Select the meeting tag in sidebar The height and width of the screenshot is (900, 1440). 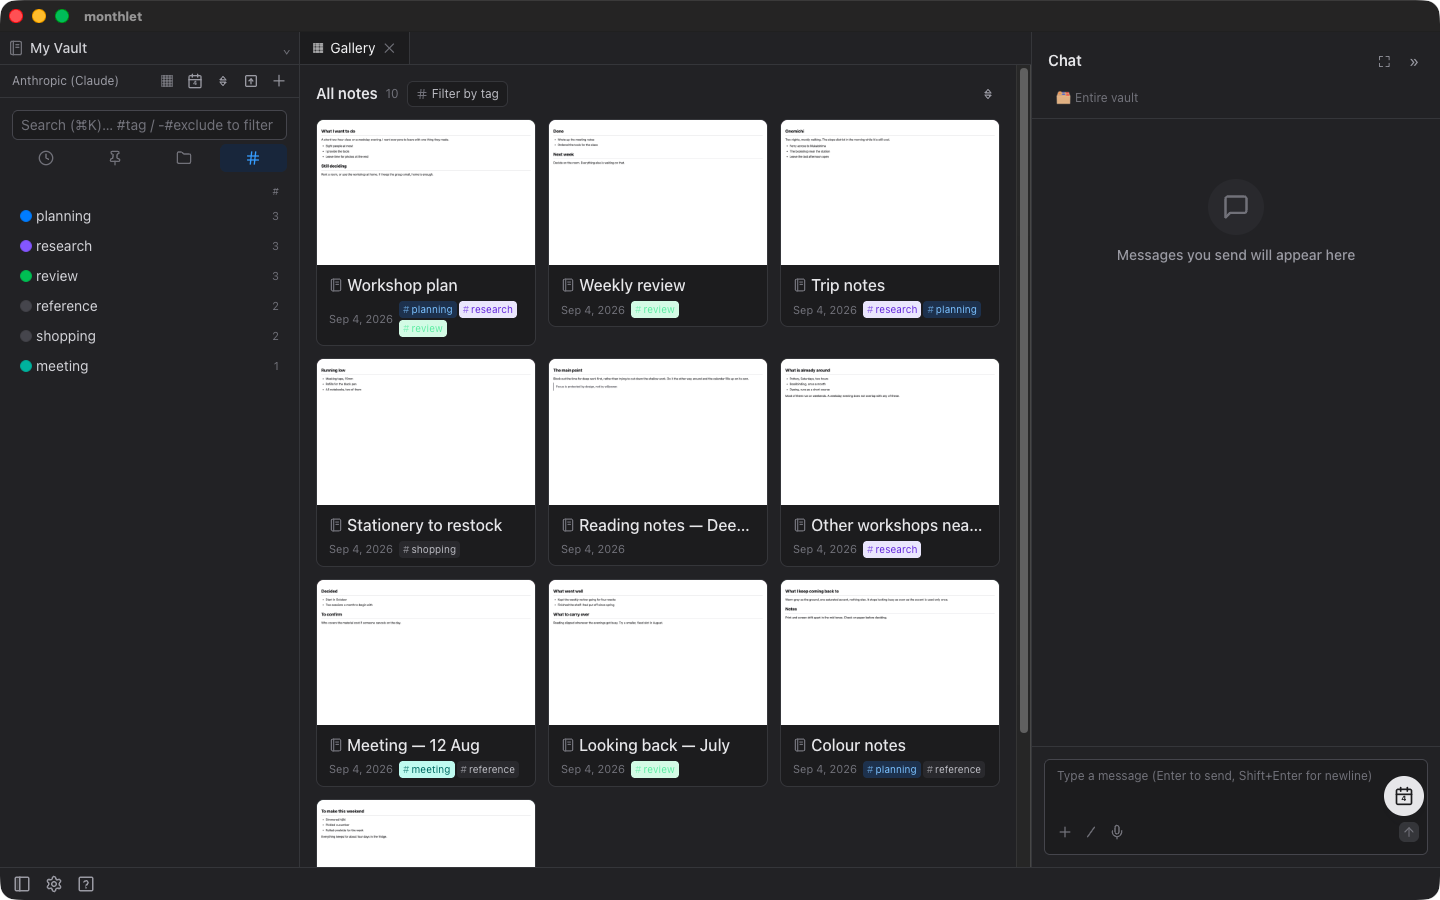click(x=150, y=366)
